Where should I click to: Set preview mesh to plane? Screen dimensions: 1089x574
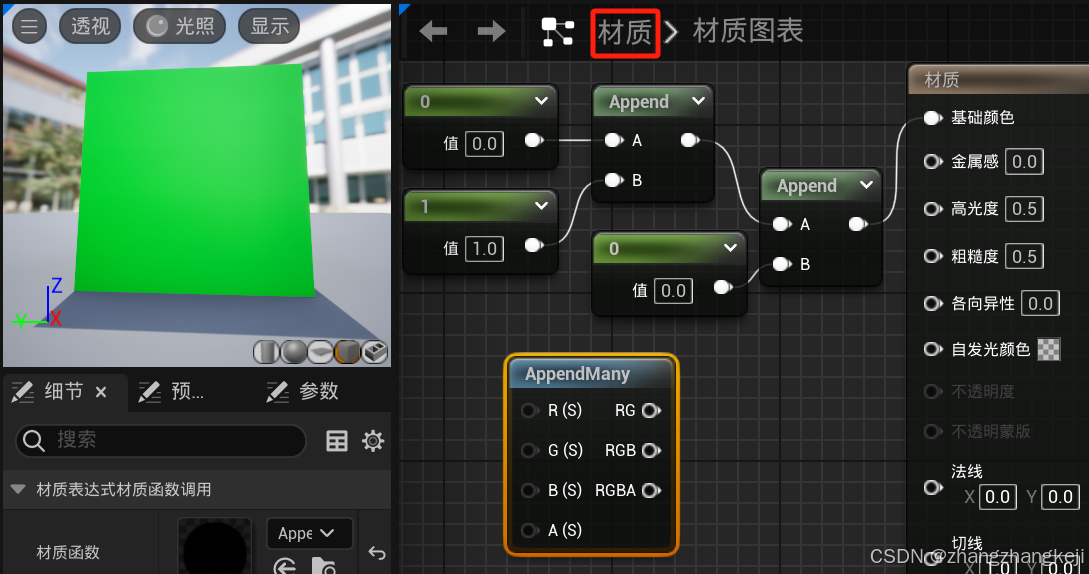click(320, 352)
